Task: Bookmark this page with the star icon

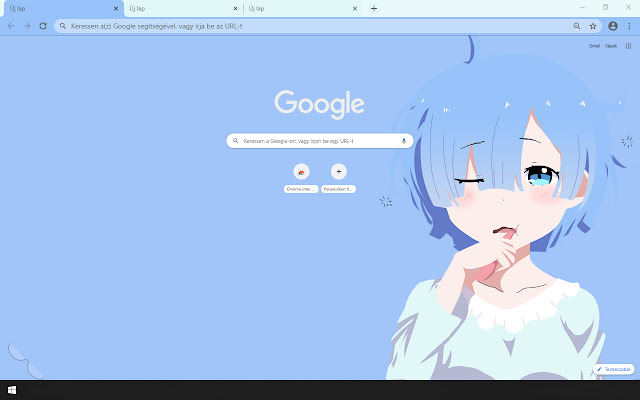Action: tap(593, 26)
